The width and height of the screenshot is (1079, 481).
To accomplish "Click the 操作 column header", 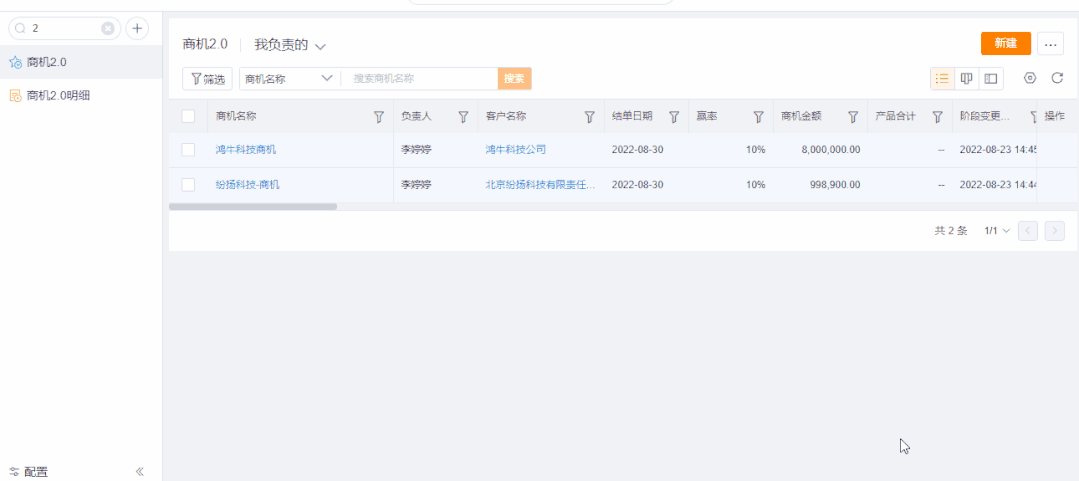I will pyautogui.click(x=1054, y=116).
